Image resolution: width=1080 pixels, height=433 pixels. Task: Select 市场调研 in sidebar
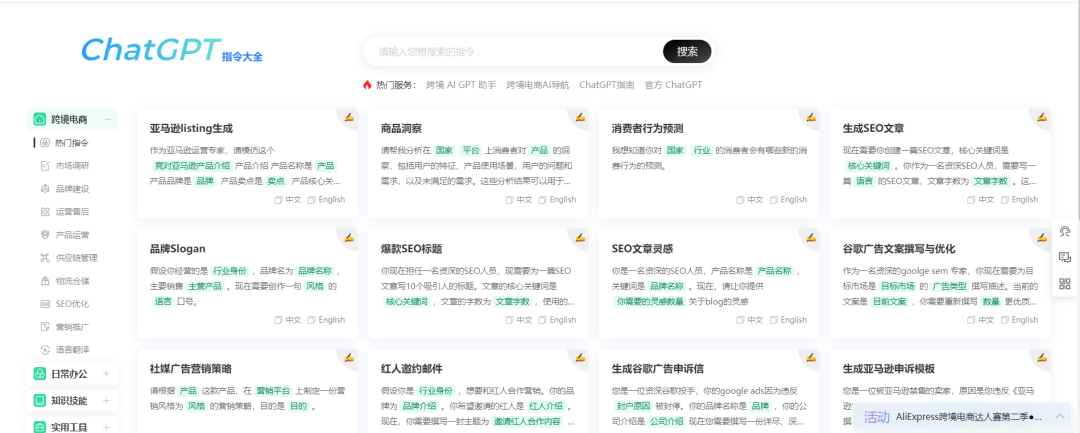72,166
